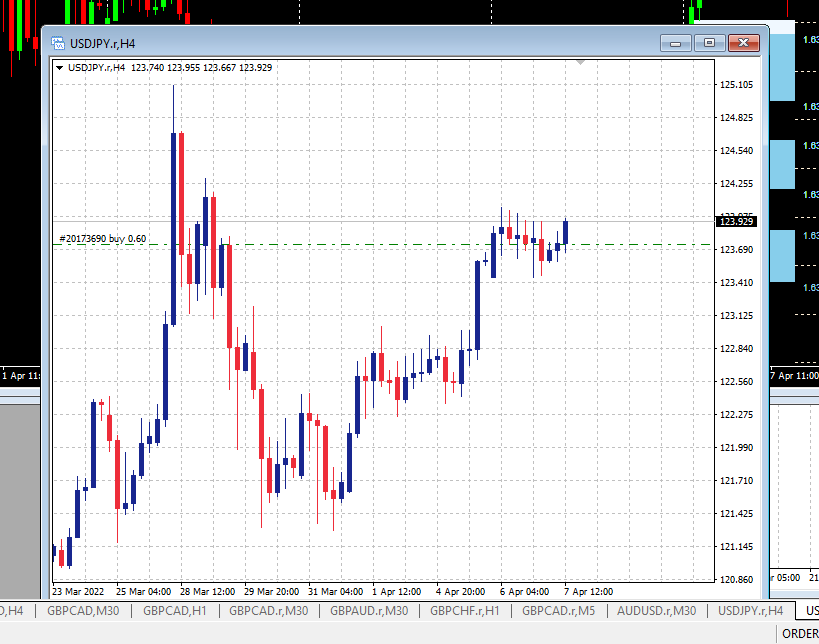Switch to the GBPCAD,H1 chart tab
This screenshot has height=644, width=819.
(174, 611)
